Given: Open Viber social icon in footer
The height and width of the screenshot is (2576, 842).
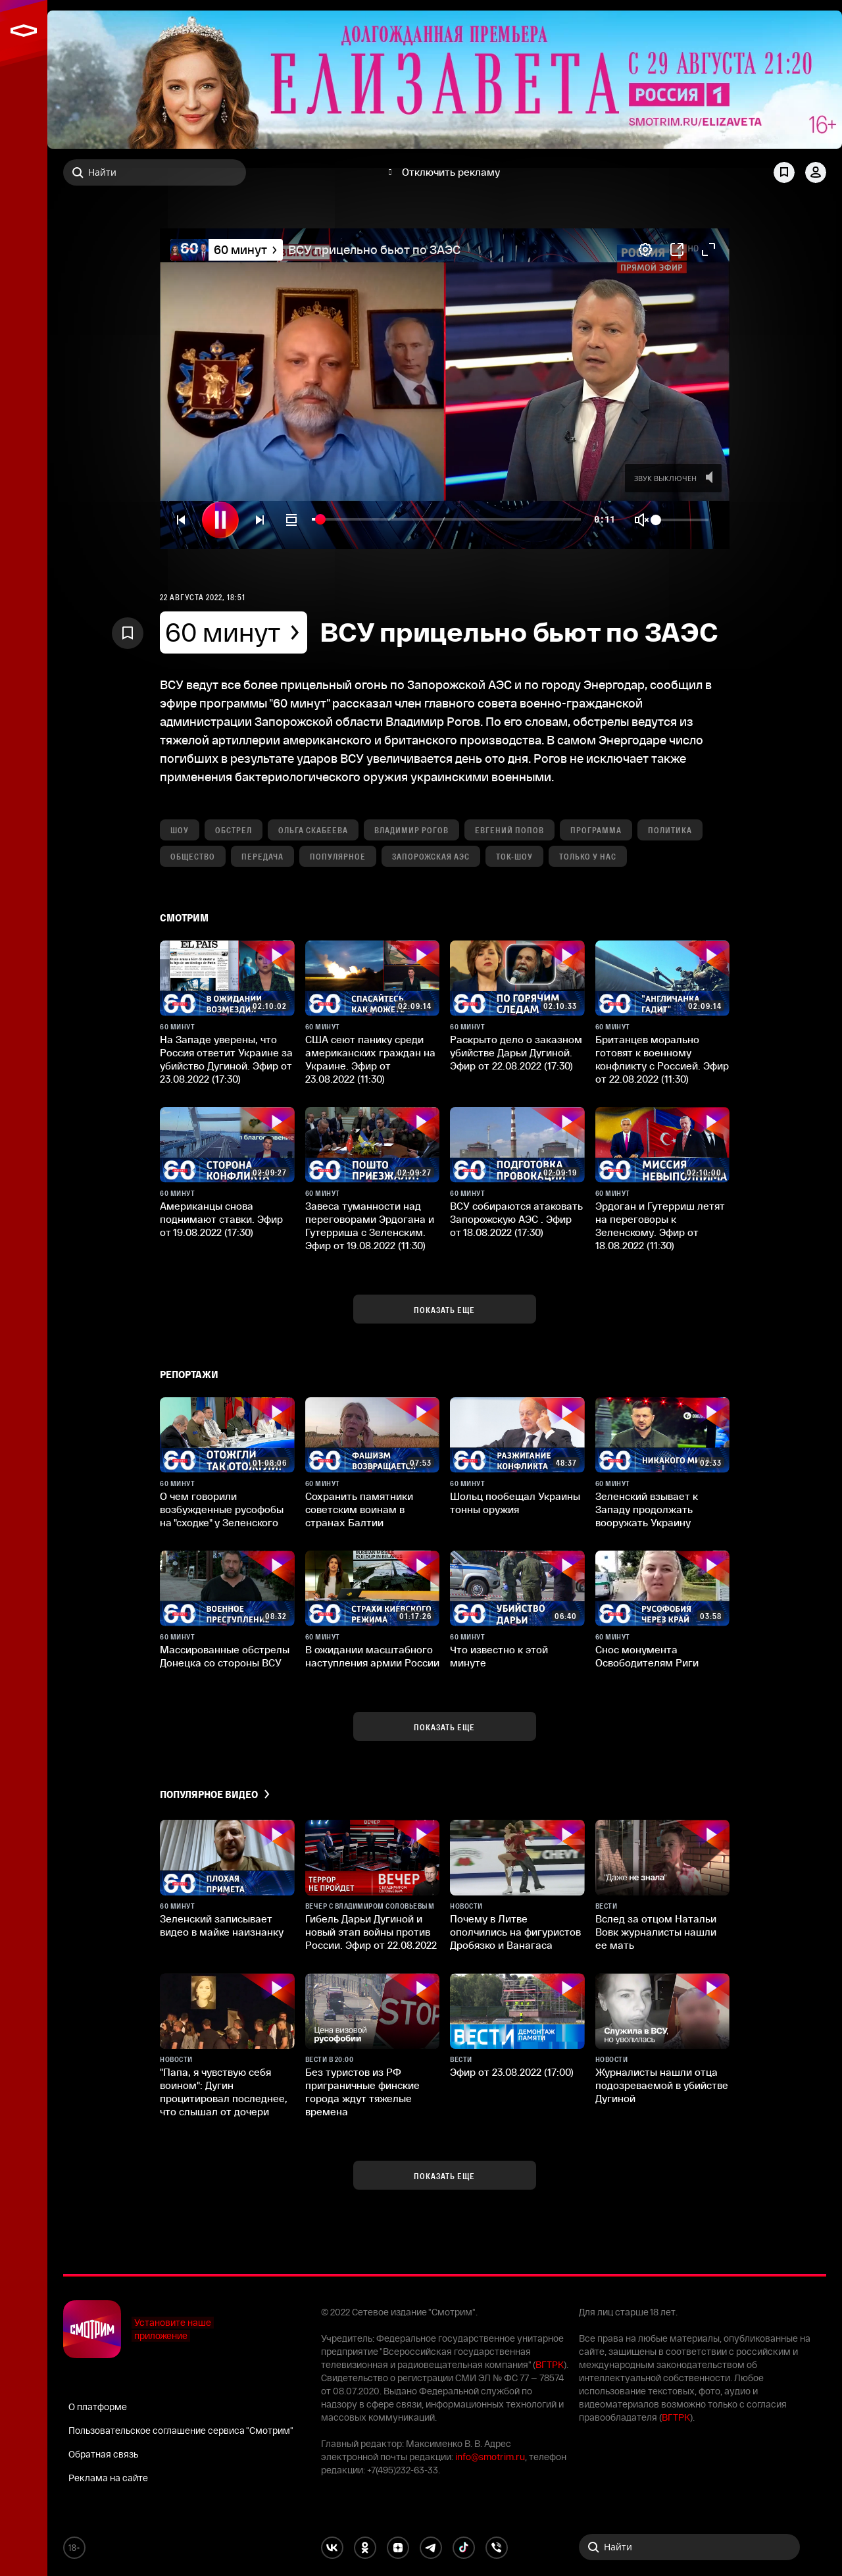Looking at the screenshot, I should point(497,2547).
